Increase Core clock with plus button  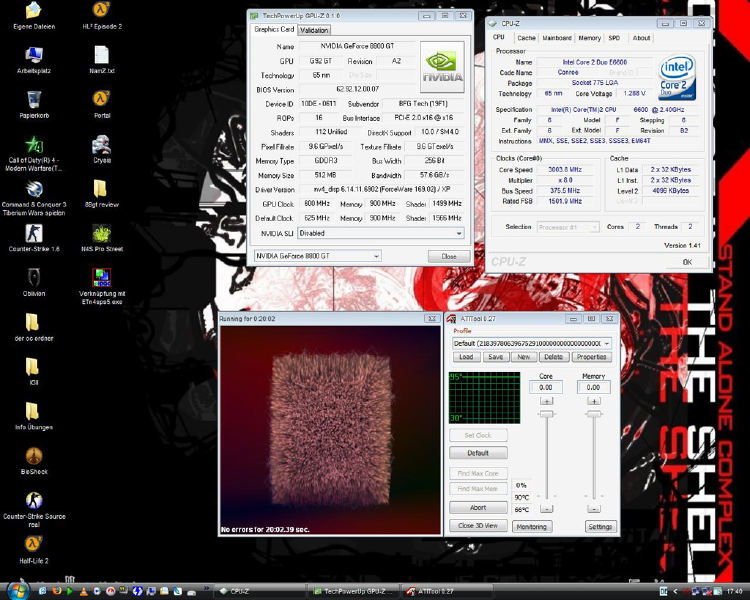pyautogui.click(x=546, y=401)
